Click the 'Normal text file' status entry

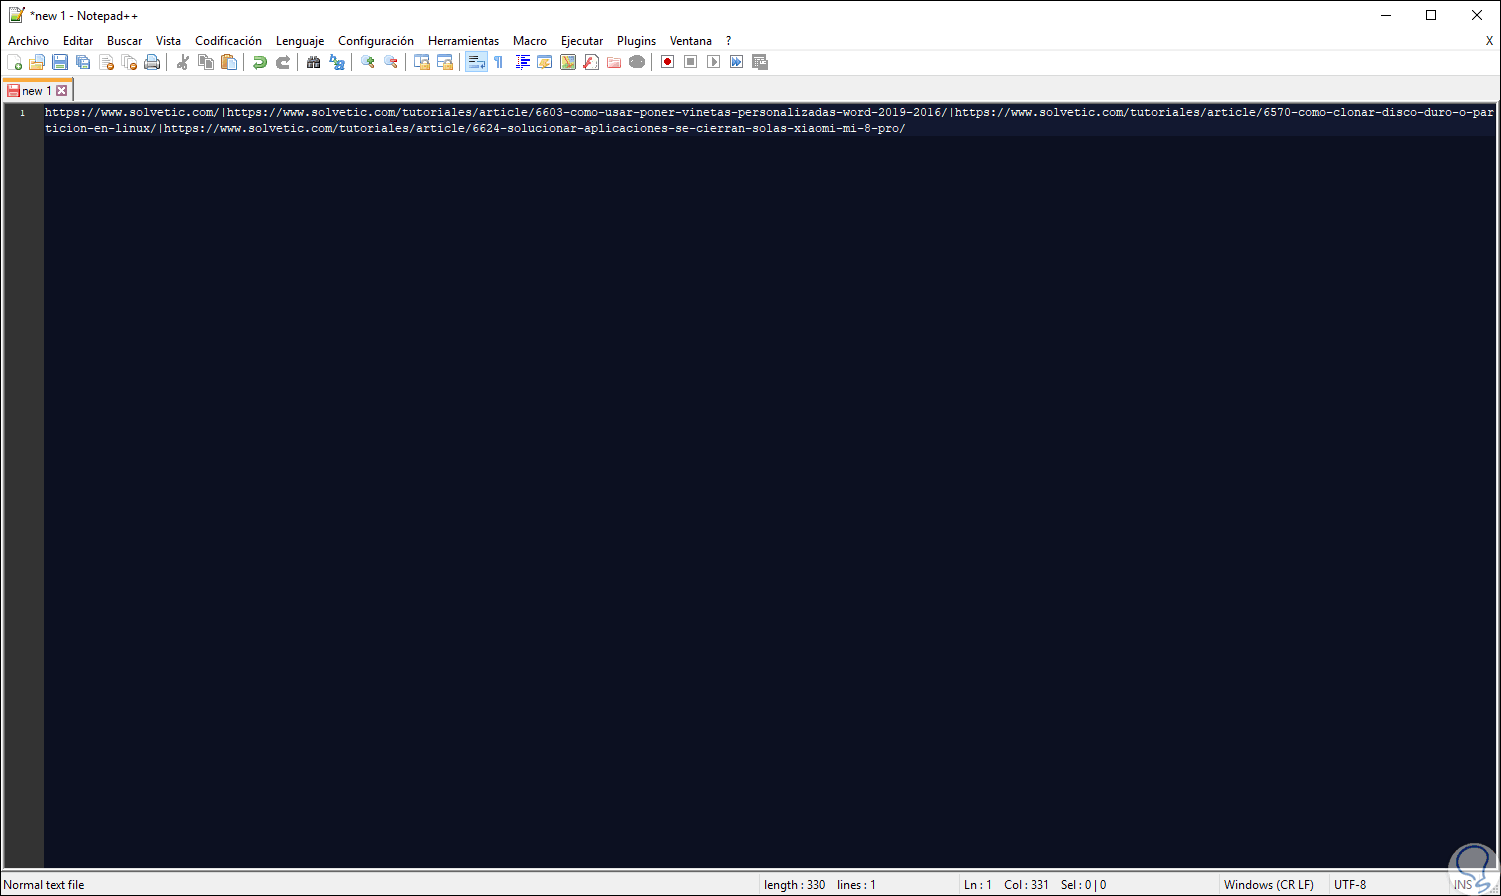(x=44, y=885)
